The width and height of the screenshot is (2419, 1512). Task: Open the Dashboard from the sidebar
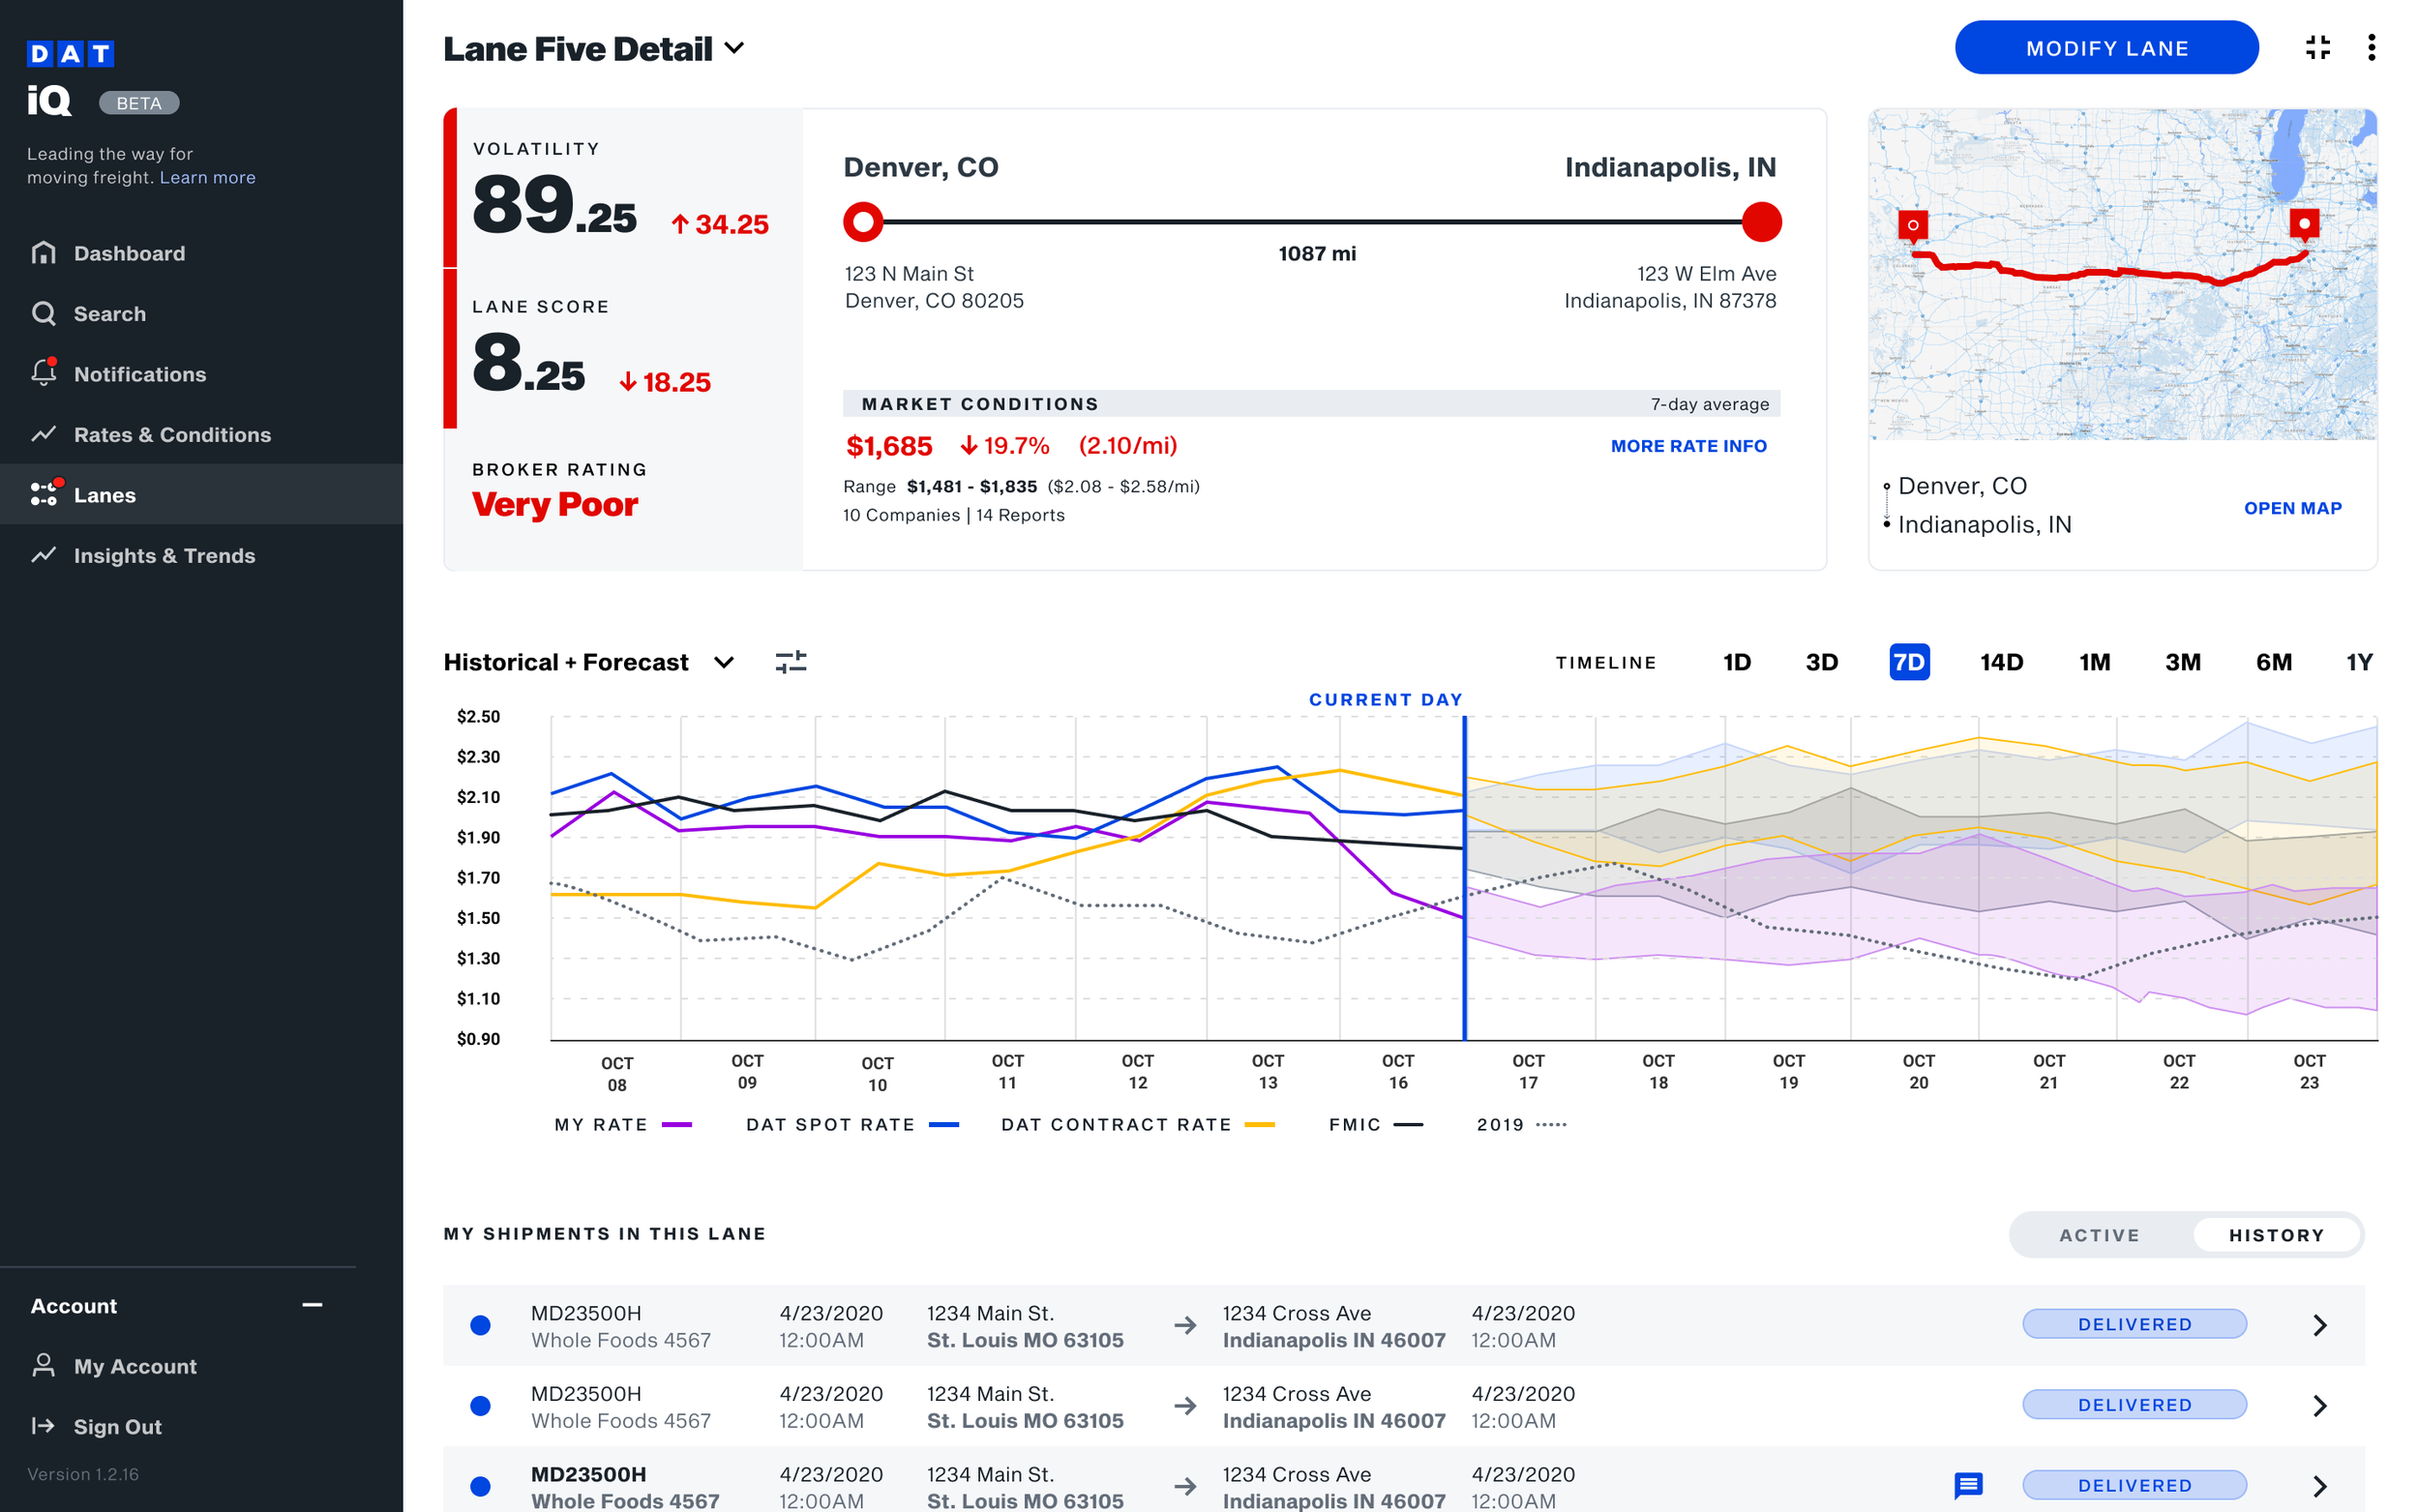point(129,253)
